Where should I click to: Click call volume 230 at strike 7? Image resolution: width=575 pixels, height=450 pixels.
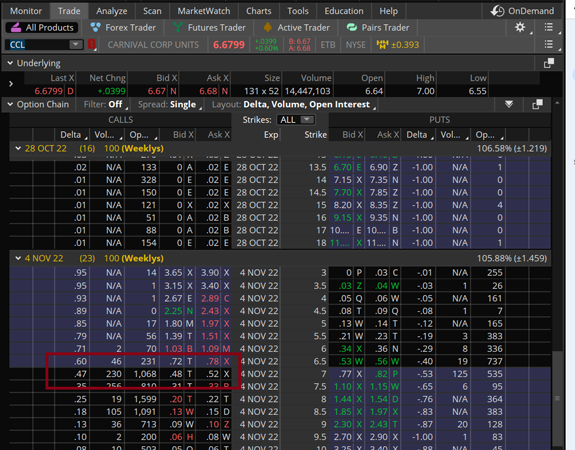click(x=114, y=374)
